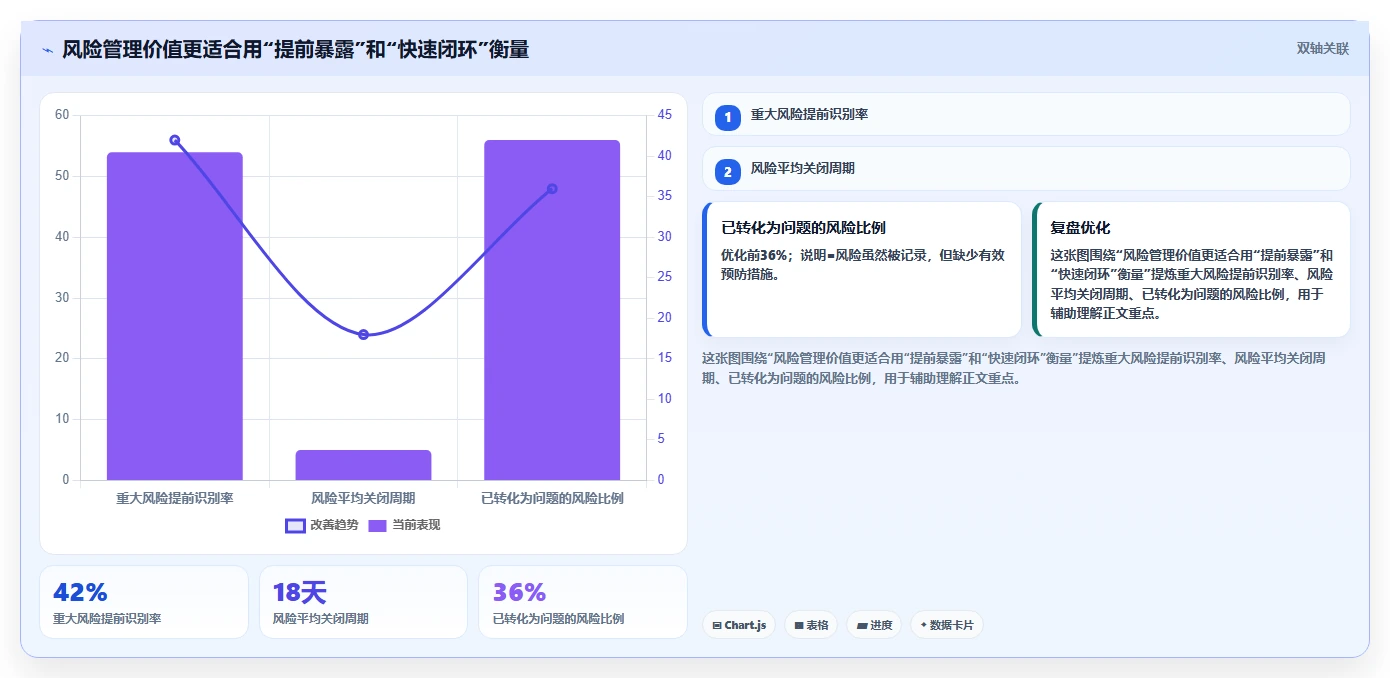Click x-axis label 重大风险提前识别率
The width and height of the screenshot is (1390, 678).
point(175,498)
